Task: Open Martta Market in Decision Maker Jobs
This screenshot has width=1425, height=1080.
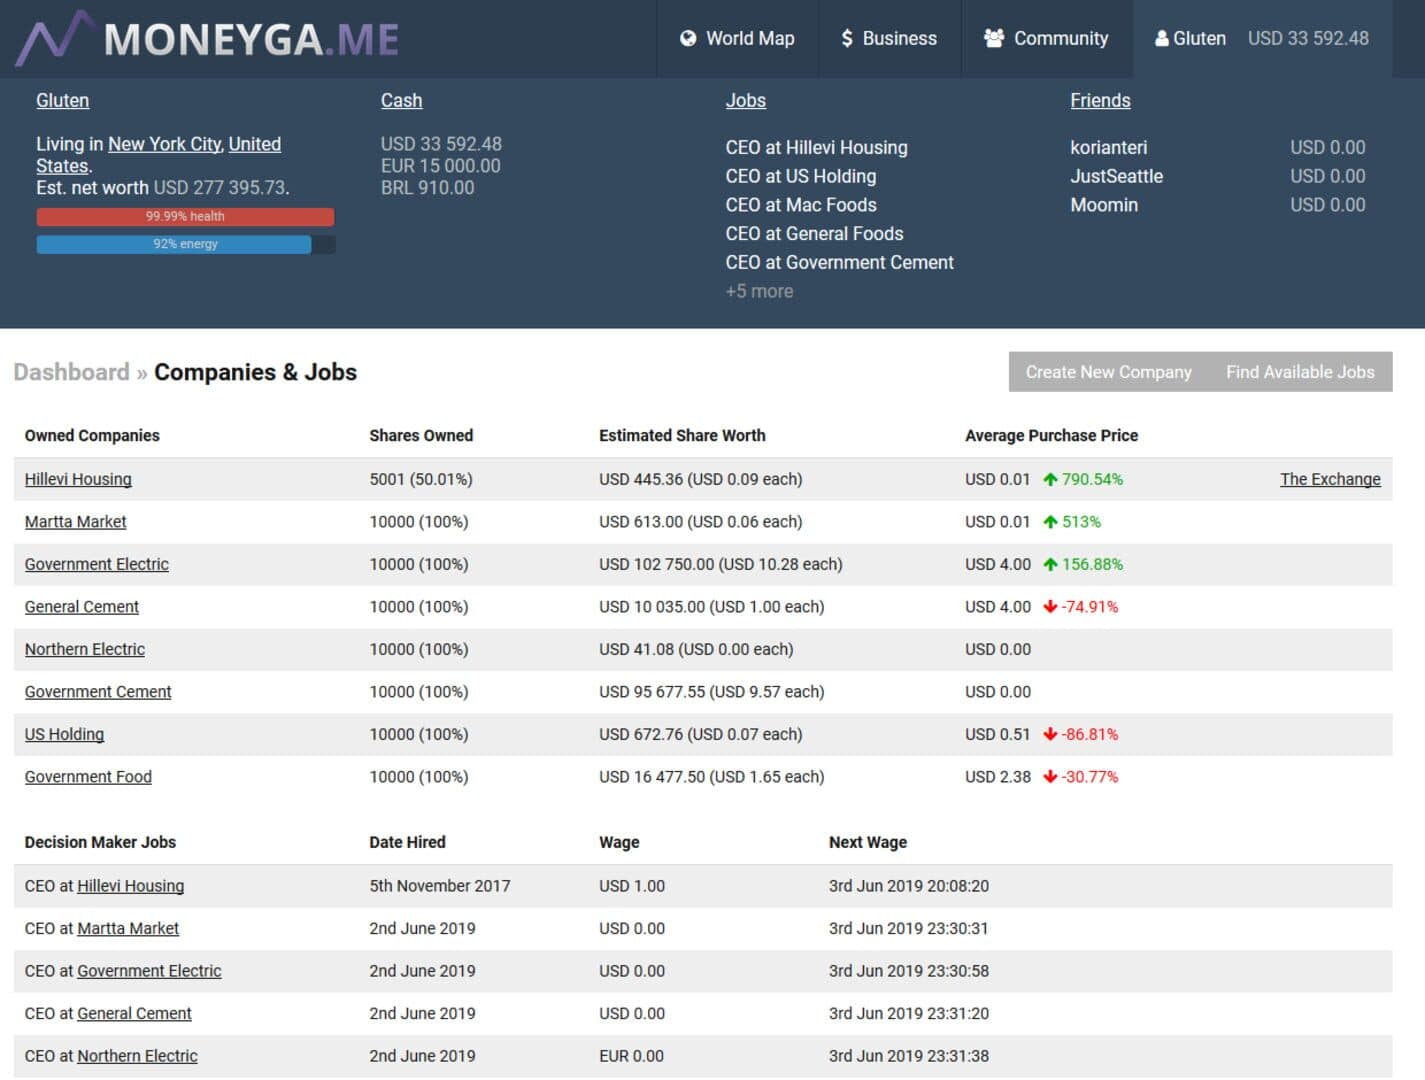Action: pos(128,928)
